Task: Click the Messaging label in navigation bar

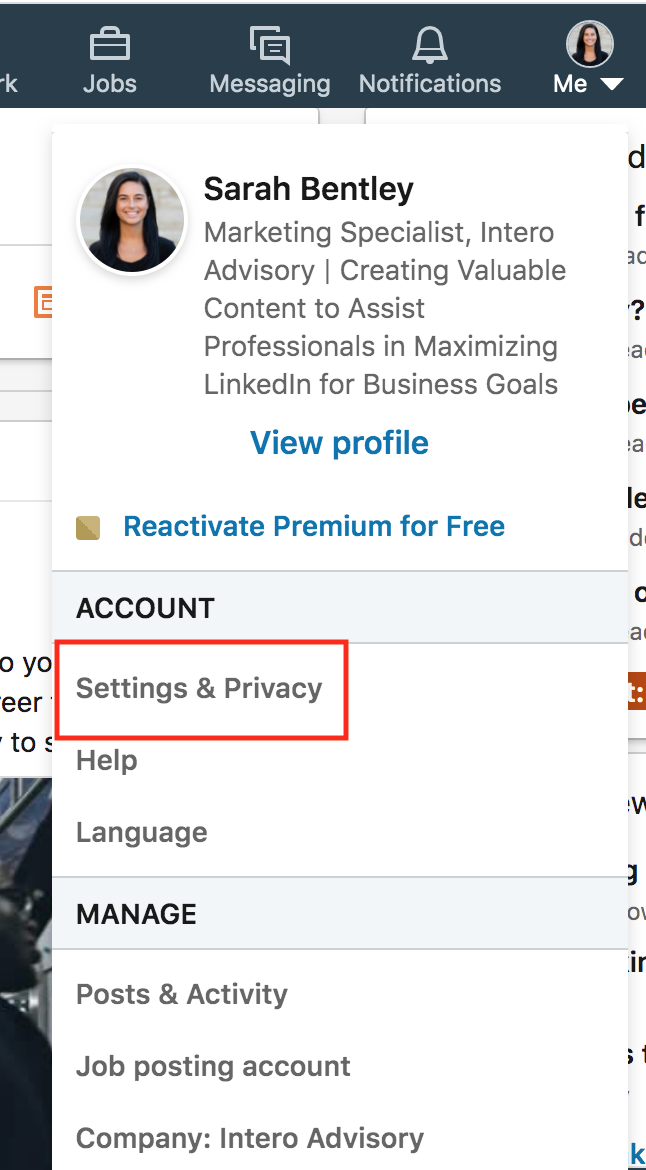Action: pos(269,84)
